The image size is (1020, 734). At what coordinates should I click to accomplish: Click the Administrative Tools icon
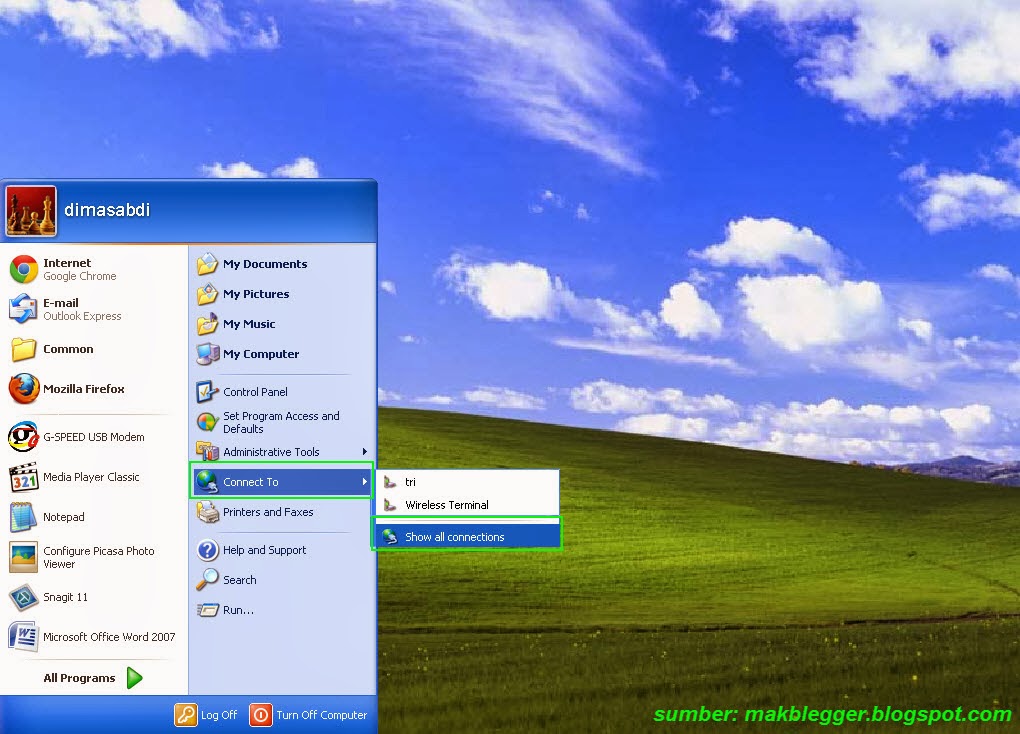[208, 452]
